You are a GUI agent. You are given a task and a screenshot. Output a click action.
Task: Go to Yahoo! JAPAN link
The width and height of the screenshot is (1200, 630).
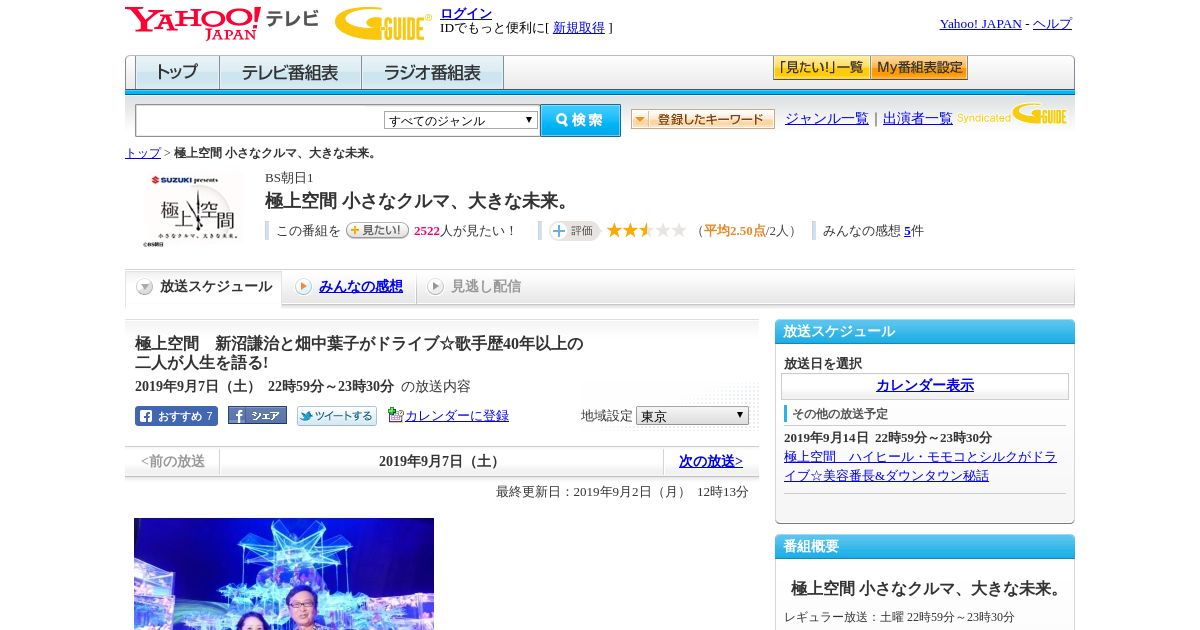(980, 24)
